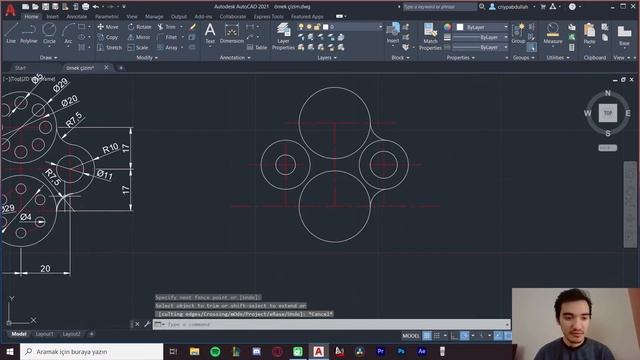Viewport: 640px width, 360px height.
Task: Click the Scale tool
Action: pos(138,48)
